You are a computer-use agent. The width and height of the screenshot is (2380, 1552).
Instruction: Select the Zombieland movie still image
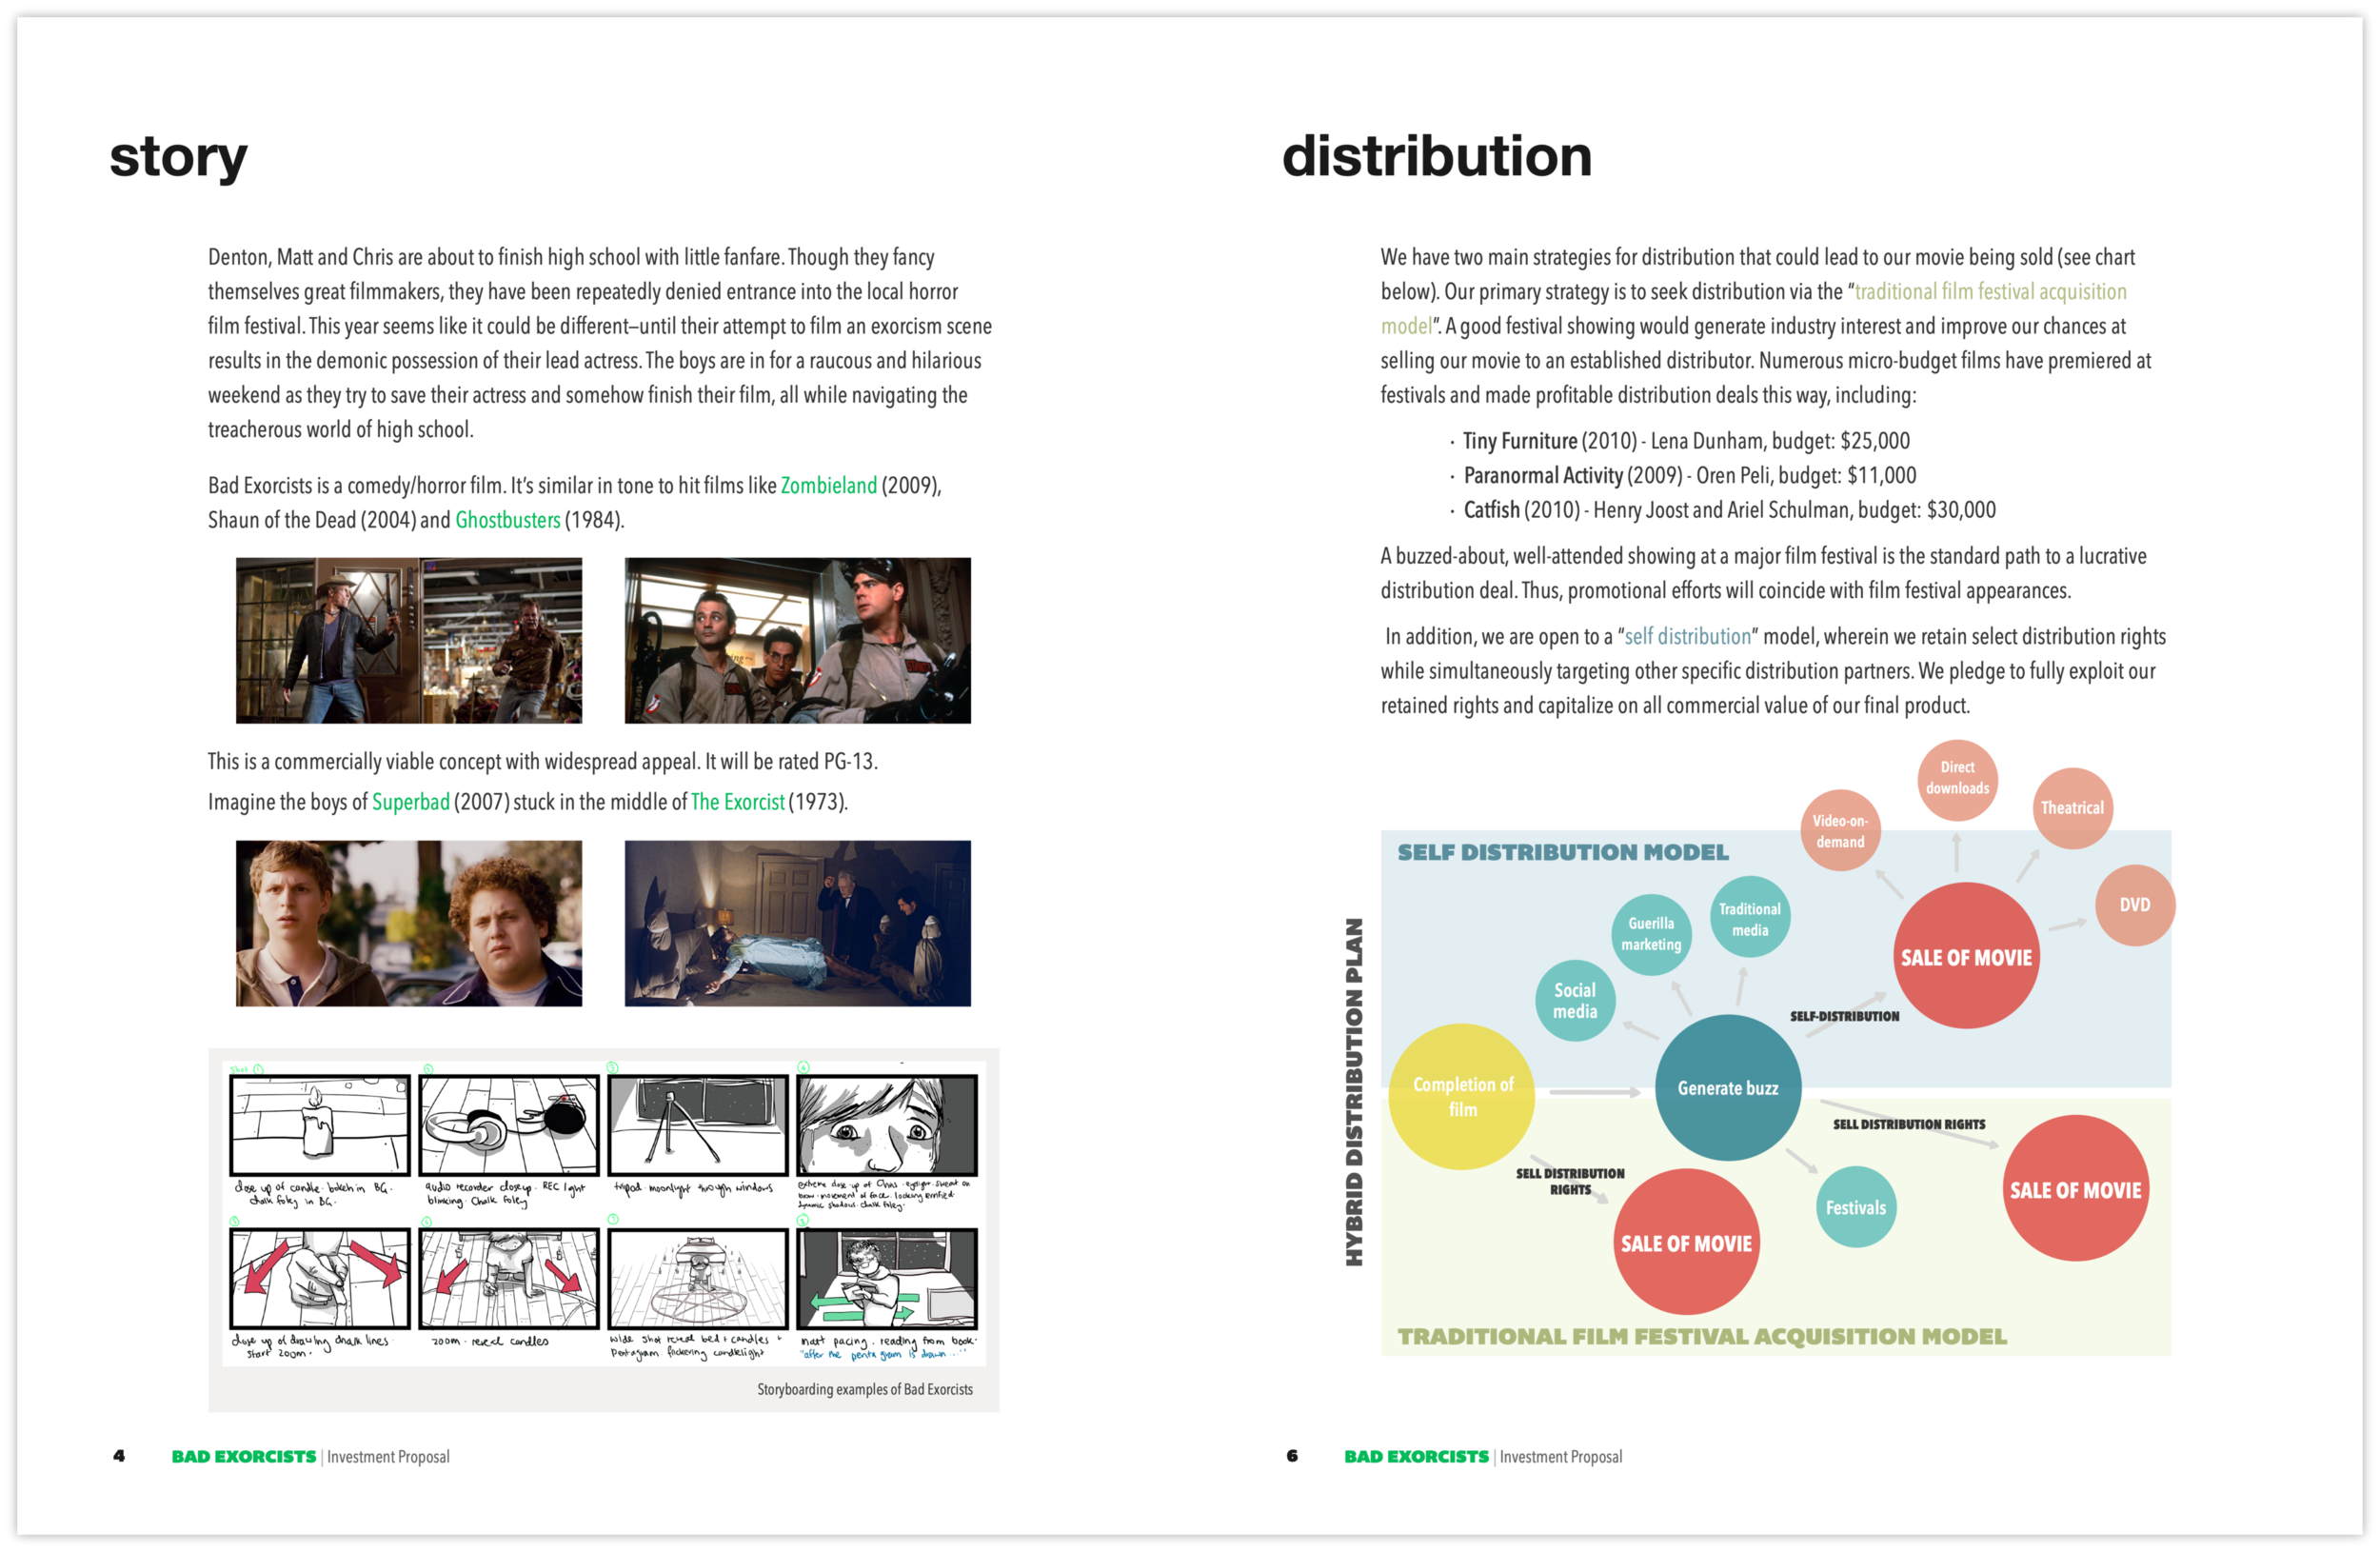[408, 640]
